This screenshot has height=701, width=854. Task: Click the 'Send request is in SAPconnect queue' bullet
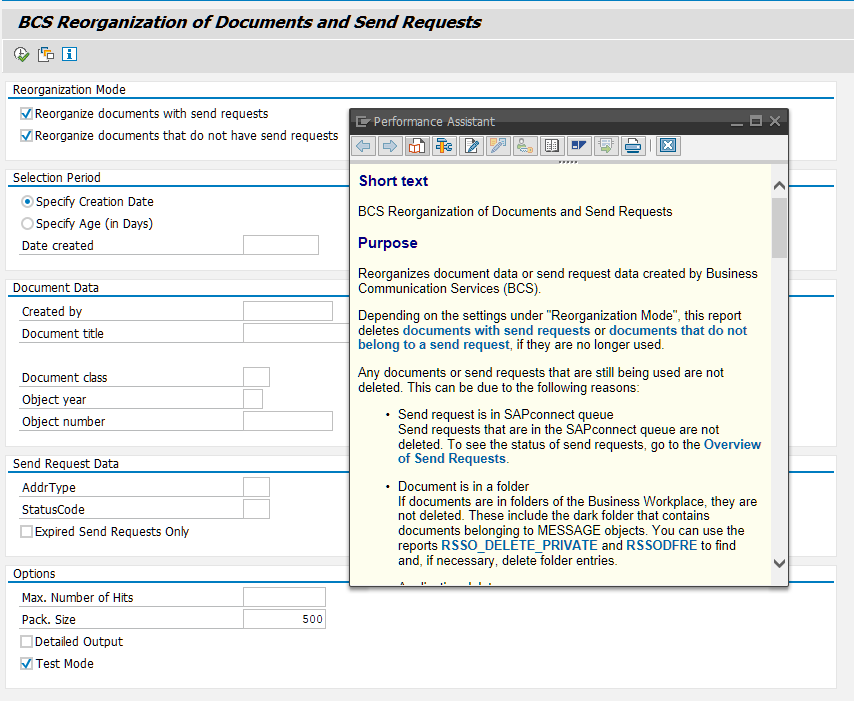pyautogui.click(x=505, y=414)
